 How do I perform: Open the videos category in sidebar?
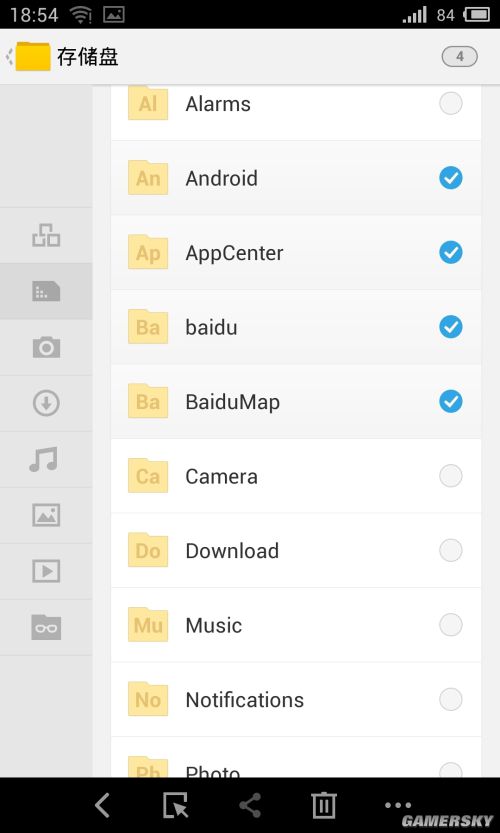tap(46, 571)
